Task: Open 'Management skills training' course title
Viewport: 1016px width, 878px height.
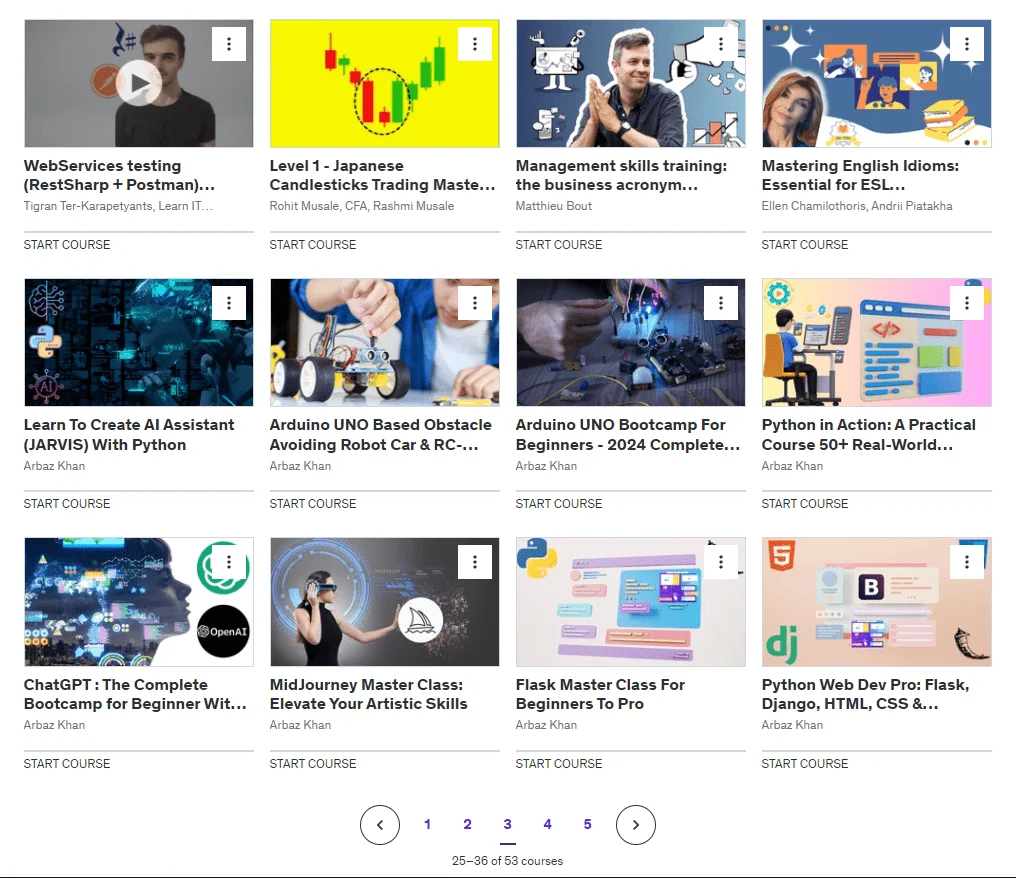Action: click(x=621, y=175)
